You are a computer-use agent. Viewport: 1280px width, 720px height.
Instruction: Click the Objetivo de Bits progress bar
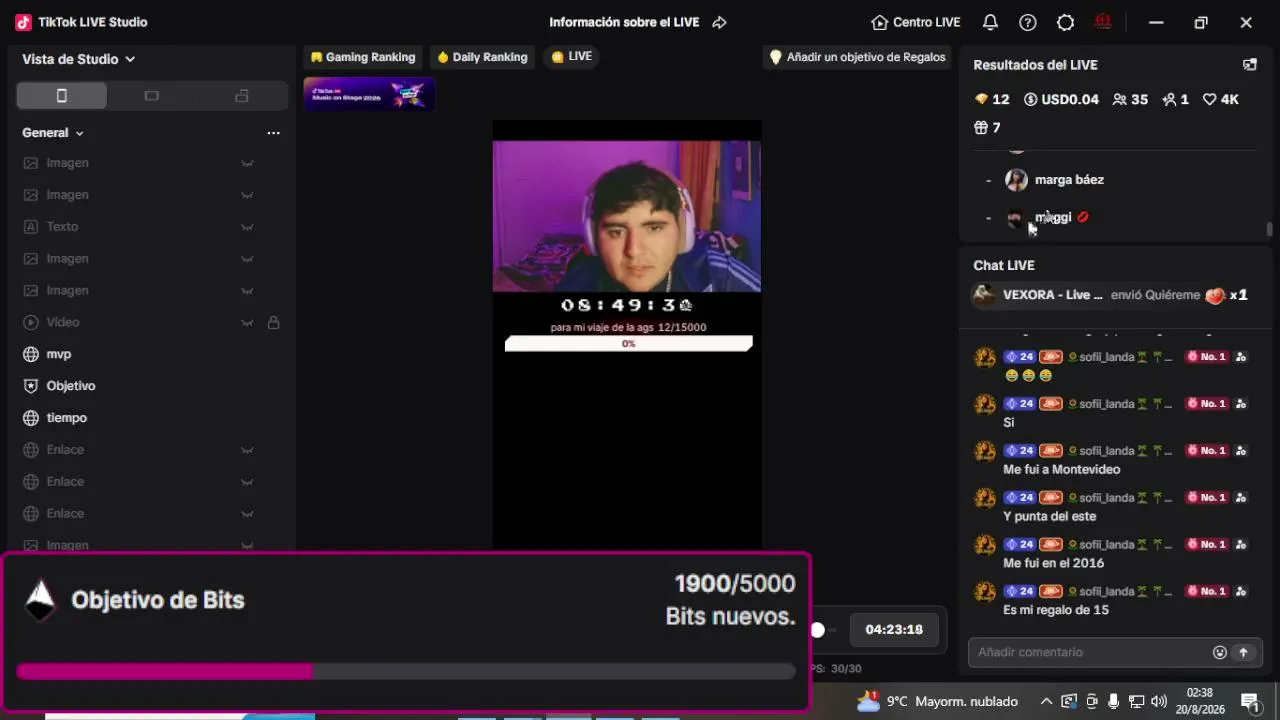click(x=406, y=671)
